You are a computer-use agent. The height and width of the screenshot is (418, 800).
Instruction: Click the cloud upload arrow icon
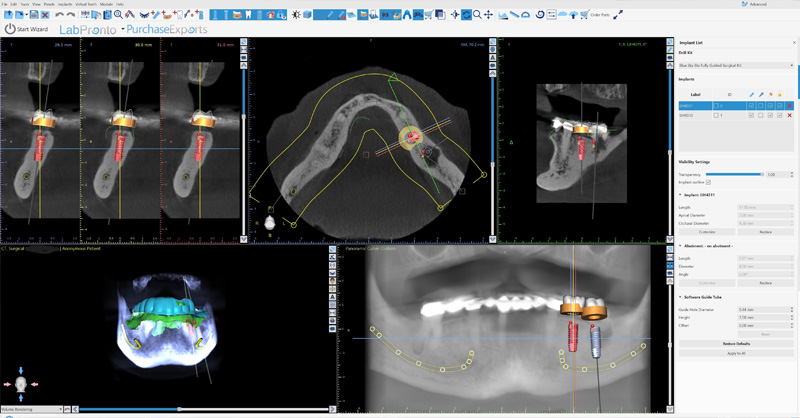[x=573, y=15]
